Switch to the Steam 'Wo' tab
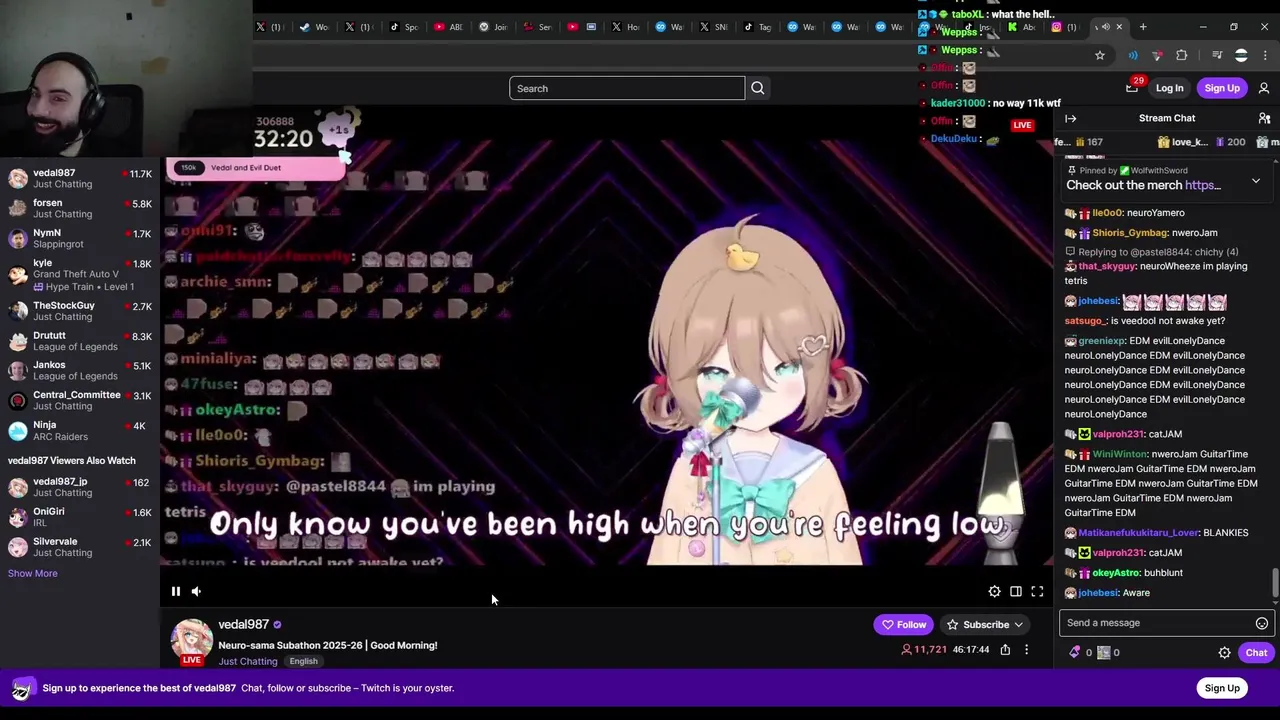Viewport: 1280px width, 720px height. pos(313,27)
